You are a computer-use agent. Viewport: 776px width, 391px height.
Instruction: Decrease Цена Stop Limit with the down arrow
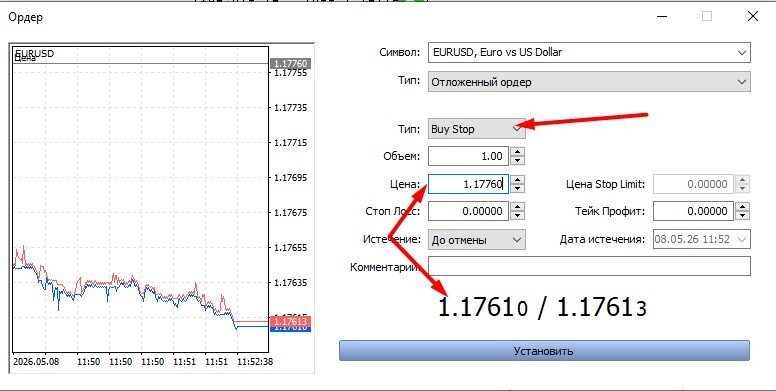(742, 189)
